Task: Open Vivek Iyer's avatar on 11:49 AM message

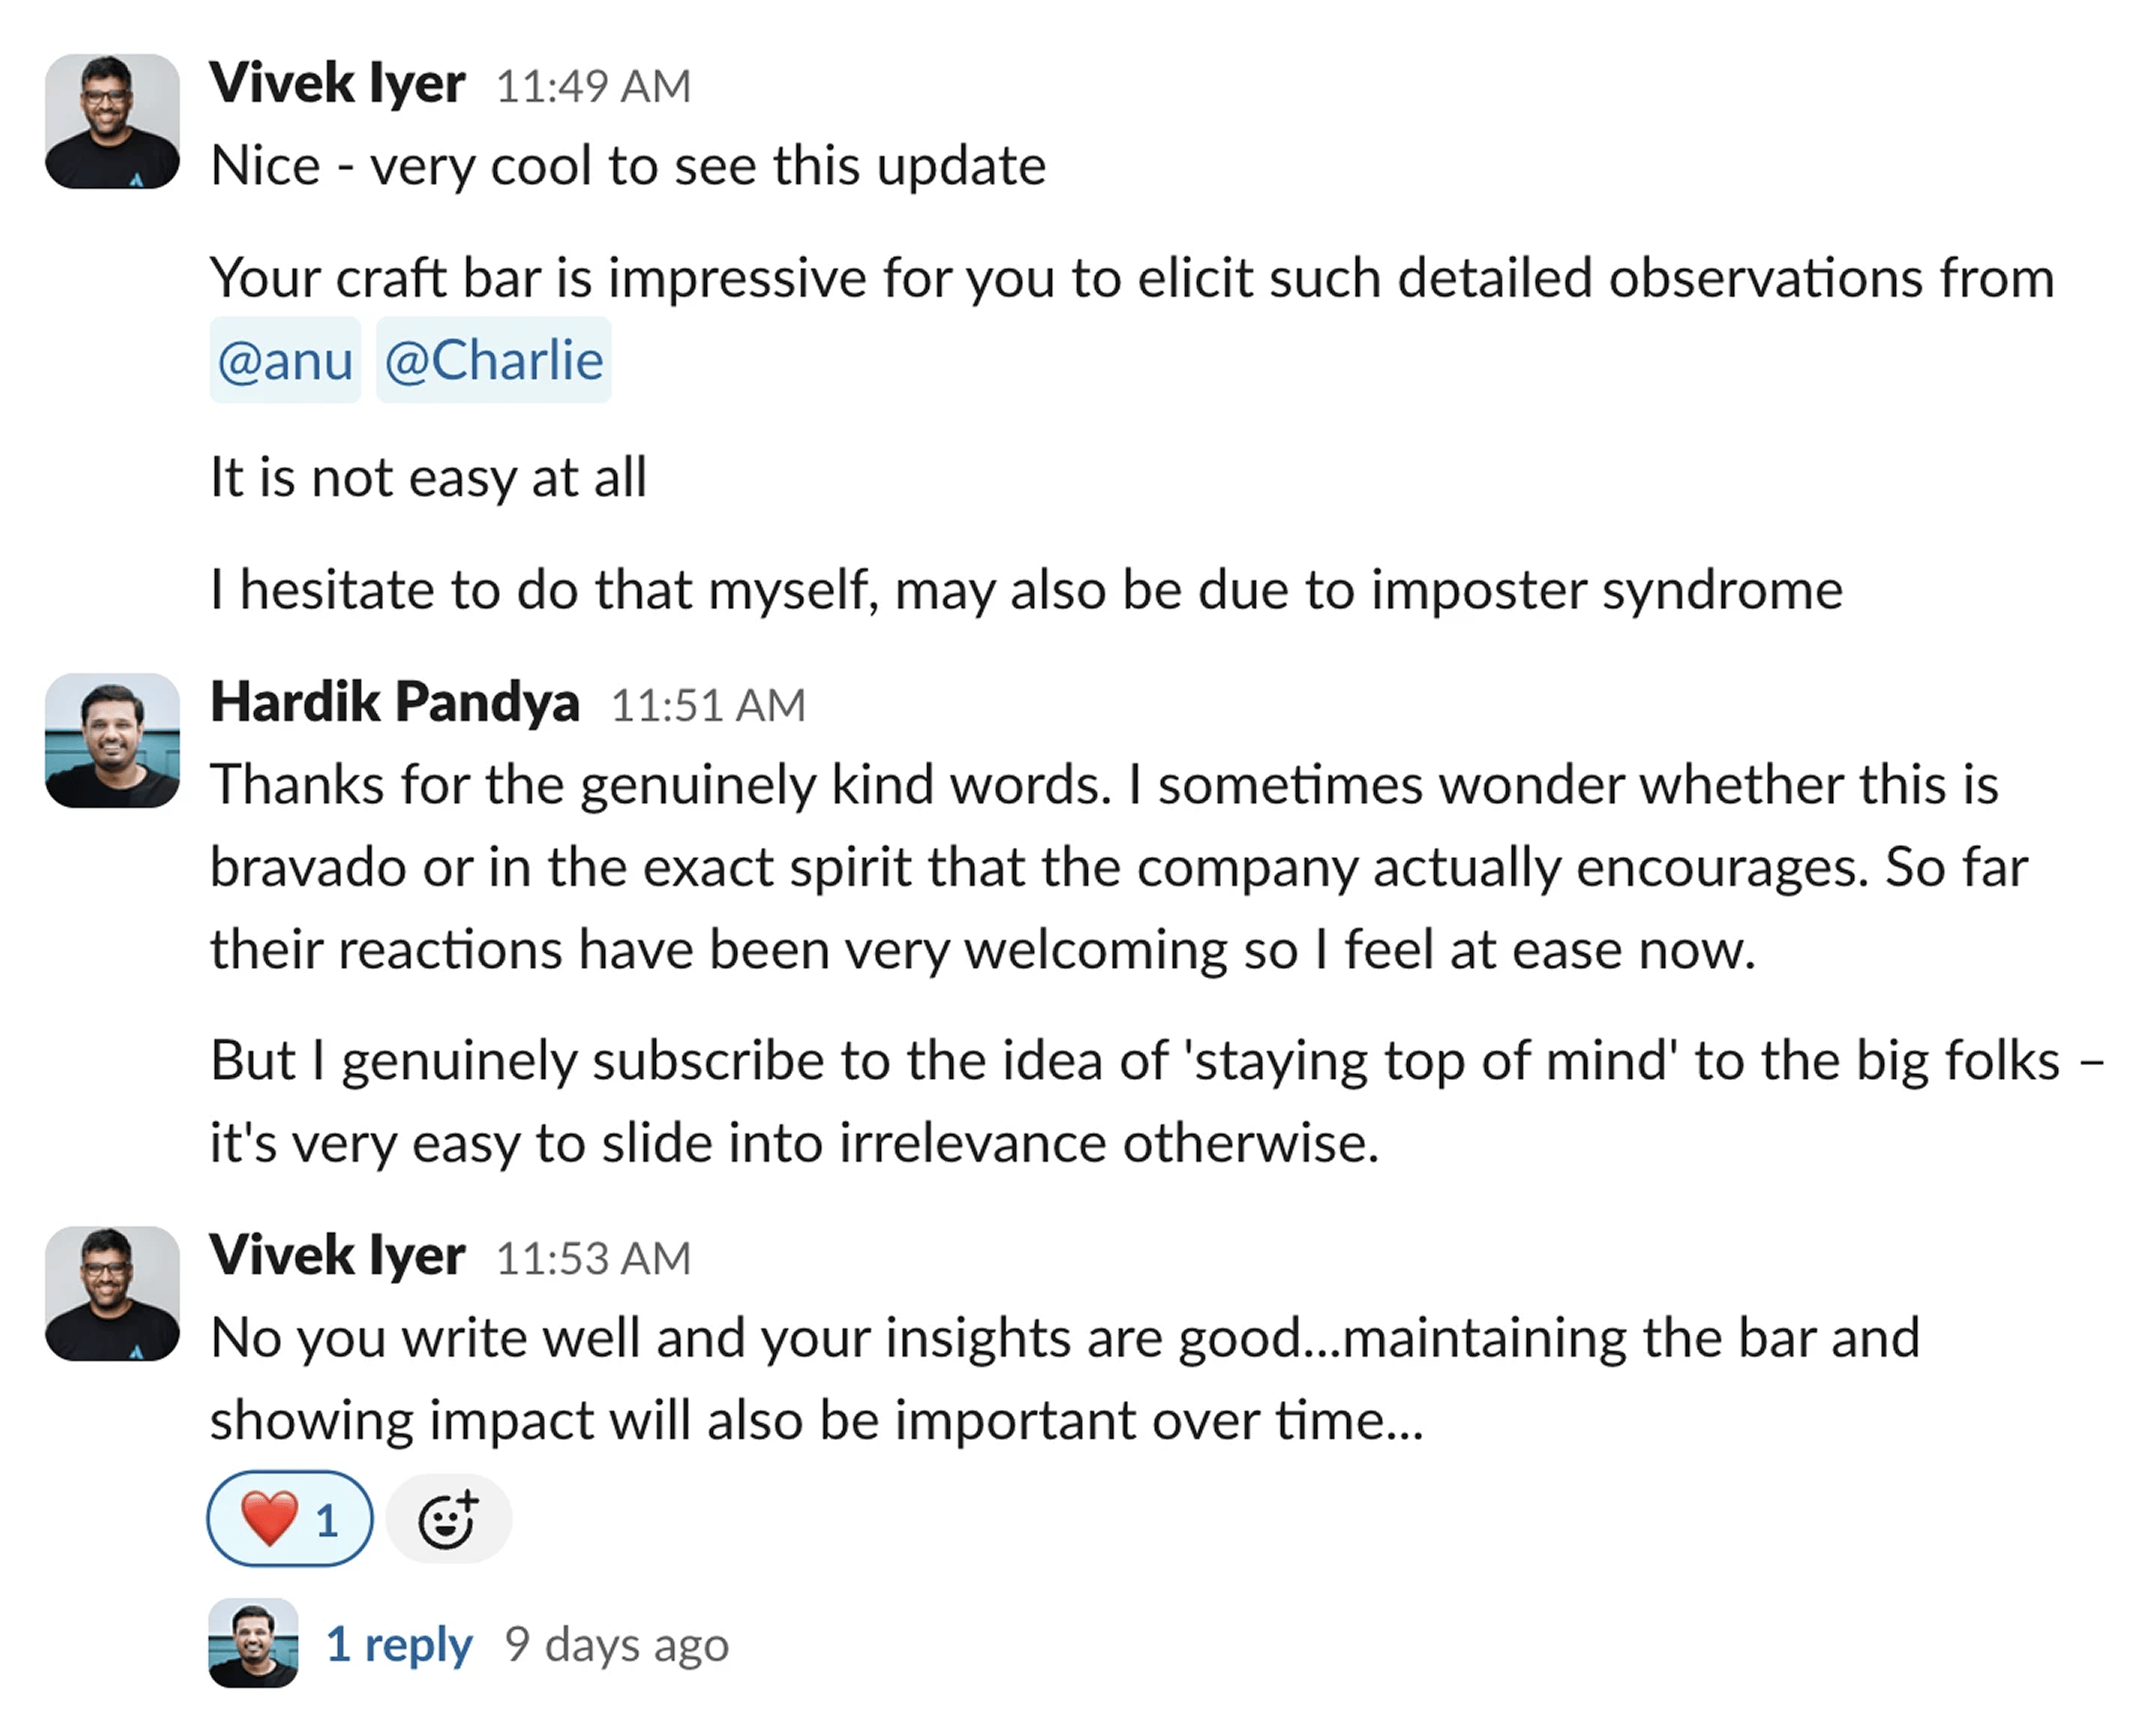Action: pyautogui.click(x=112, y=121)
